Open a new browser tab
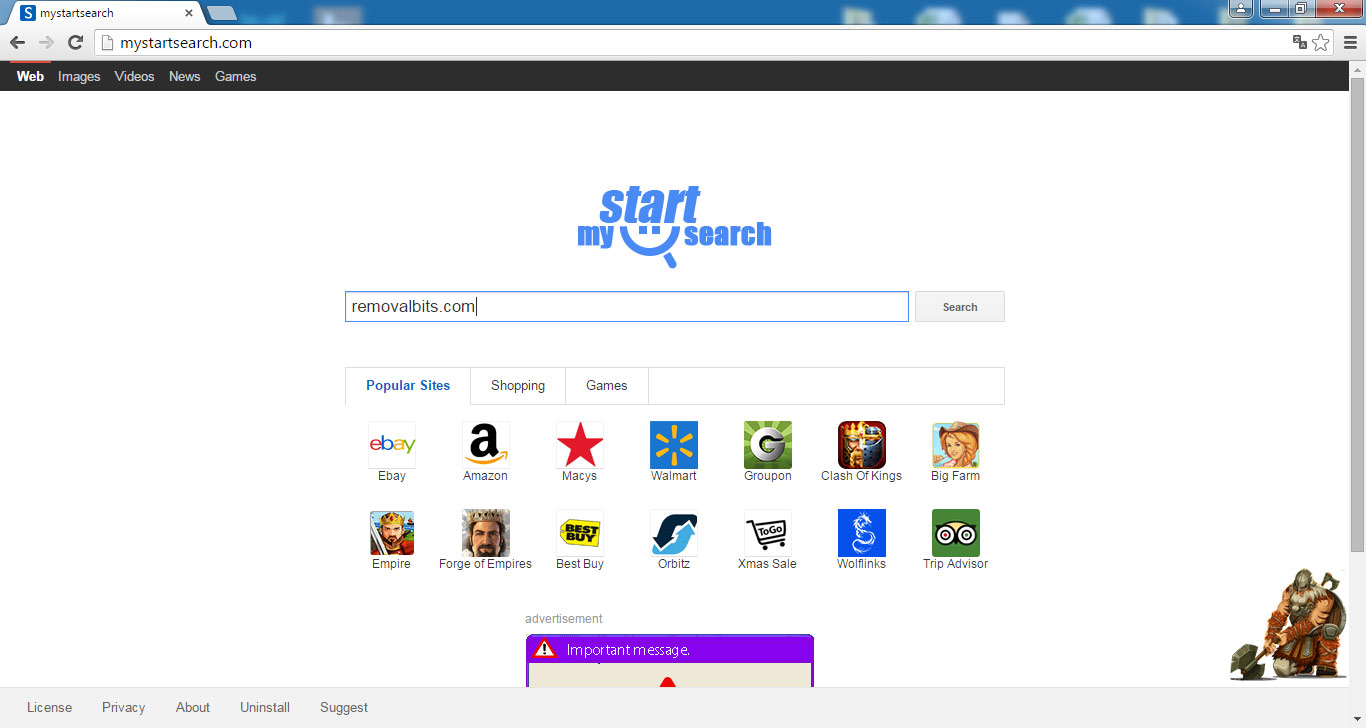Image resolution: width=1366 pixels, height=728 pixels. coord(221,13)
